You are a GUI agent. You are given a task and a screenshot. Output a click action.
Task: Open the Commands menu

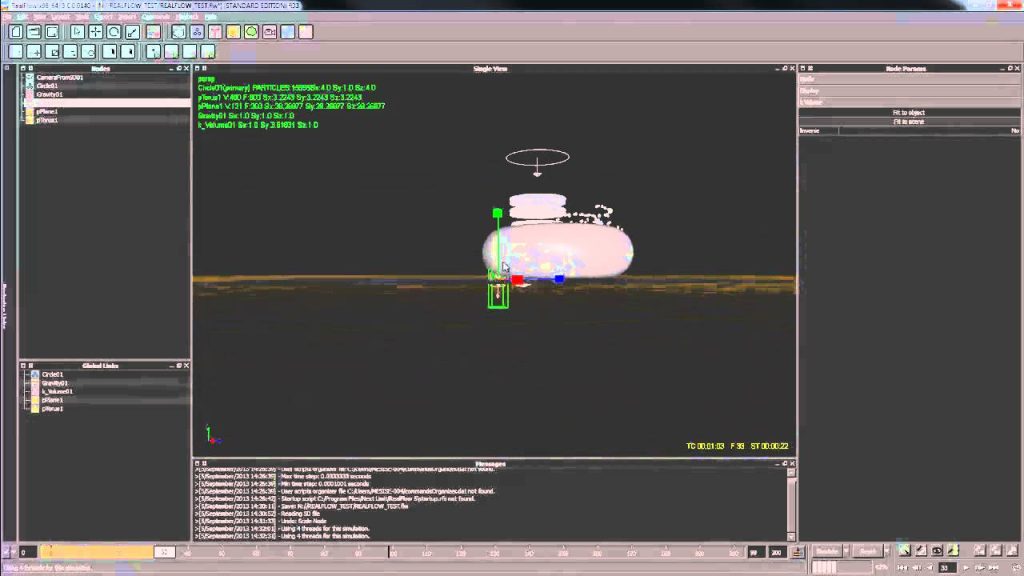click(x=155, y=16)
